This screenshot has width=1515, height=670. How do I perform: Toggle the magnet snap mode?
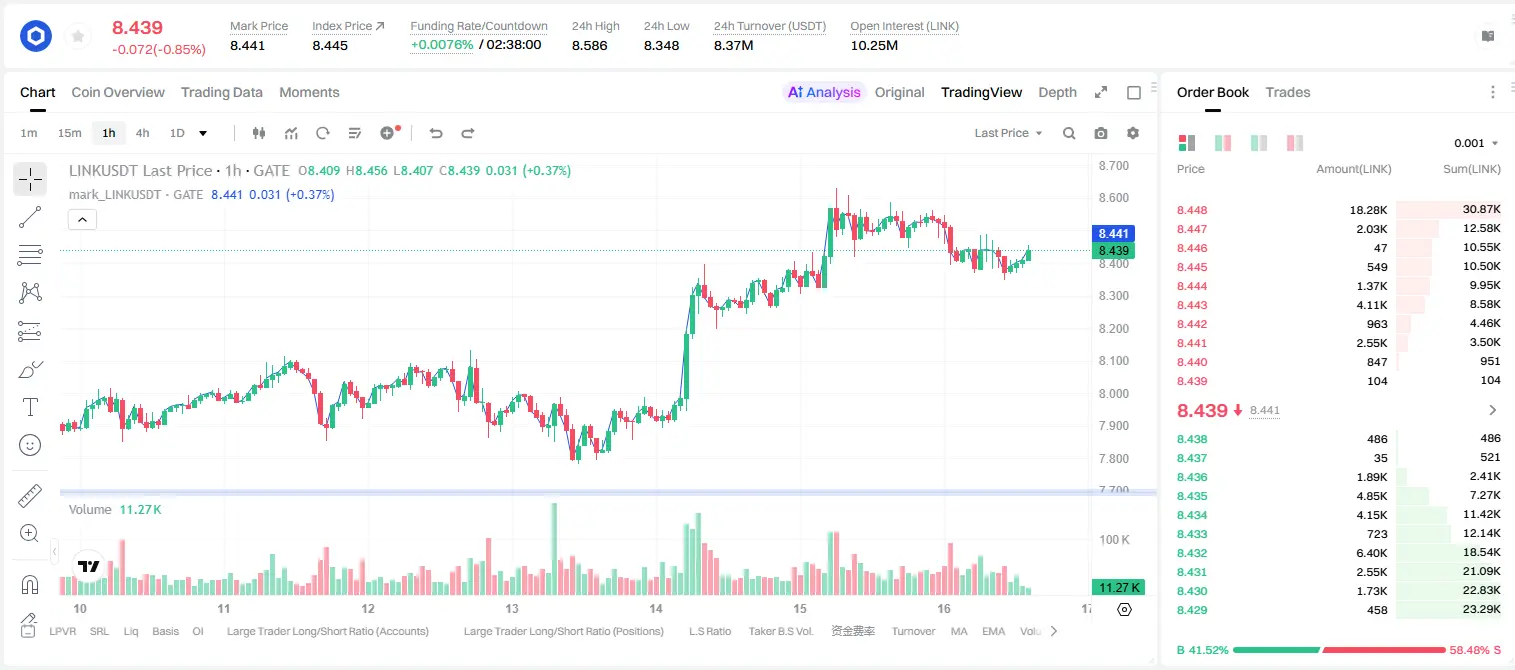(x=30, y=584)
